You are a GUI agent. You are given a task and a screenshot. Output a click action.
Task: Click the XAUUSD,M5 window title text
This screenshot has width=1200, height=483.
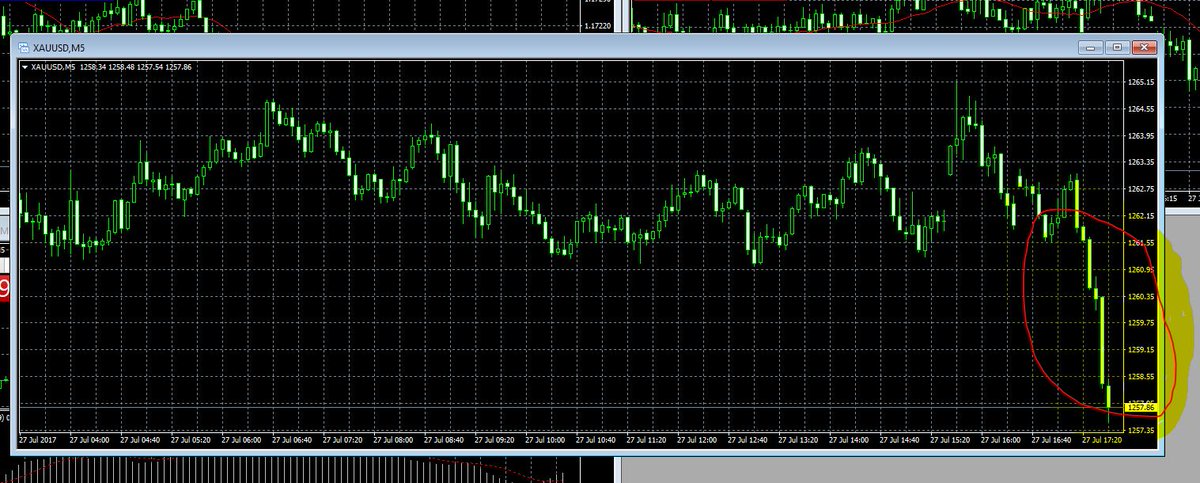point(59,47)
